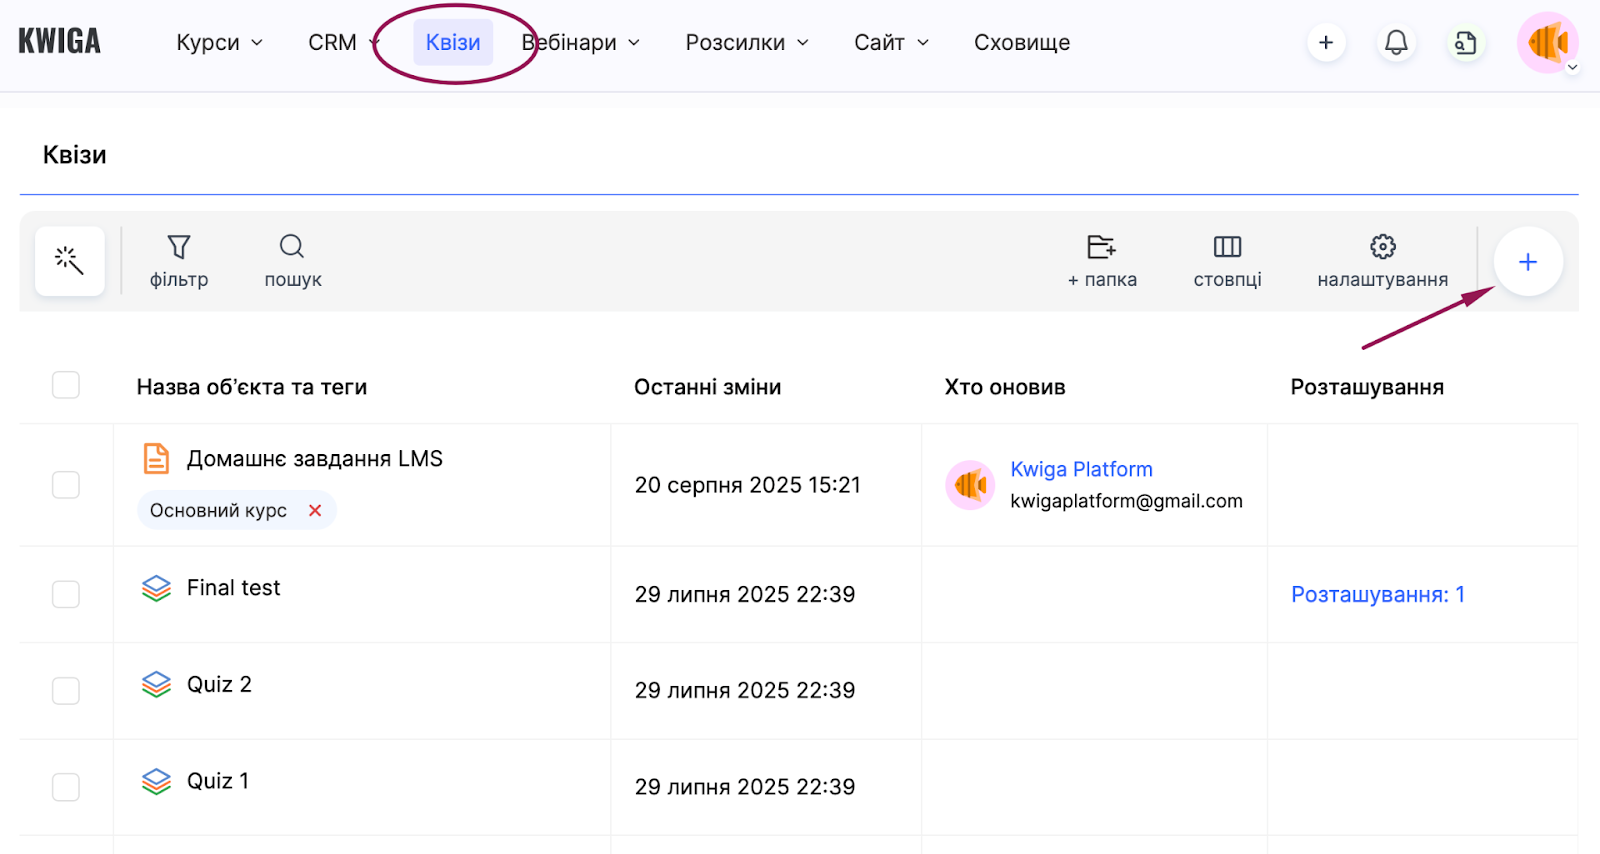
Task: Go to the Сховище menu item
Action: tap(1021, 43)
